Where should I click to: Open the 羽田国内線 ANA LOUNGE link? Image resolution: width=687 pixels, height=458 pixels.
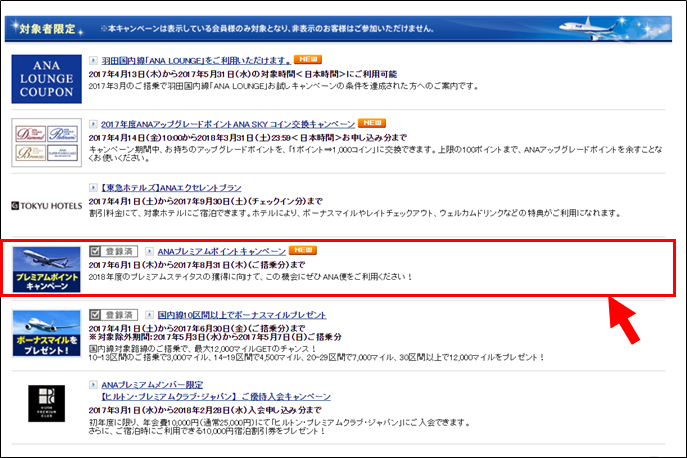196,60
